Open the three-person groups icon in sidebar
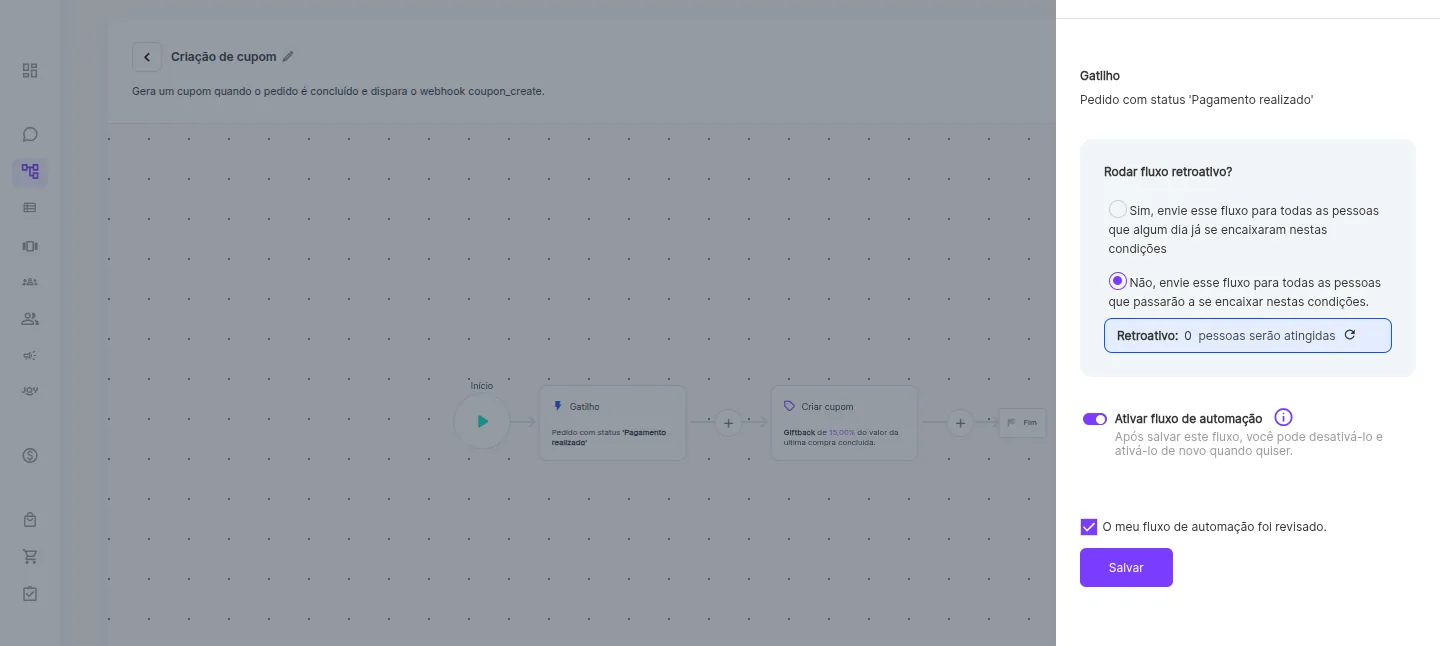 30,282
